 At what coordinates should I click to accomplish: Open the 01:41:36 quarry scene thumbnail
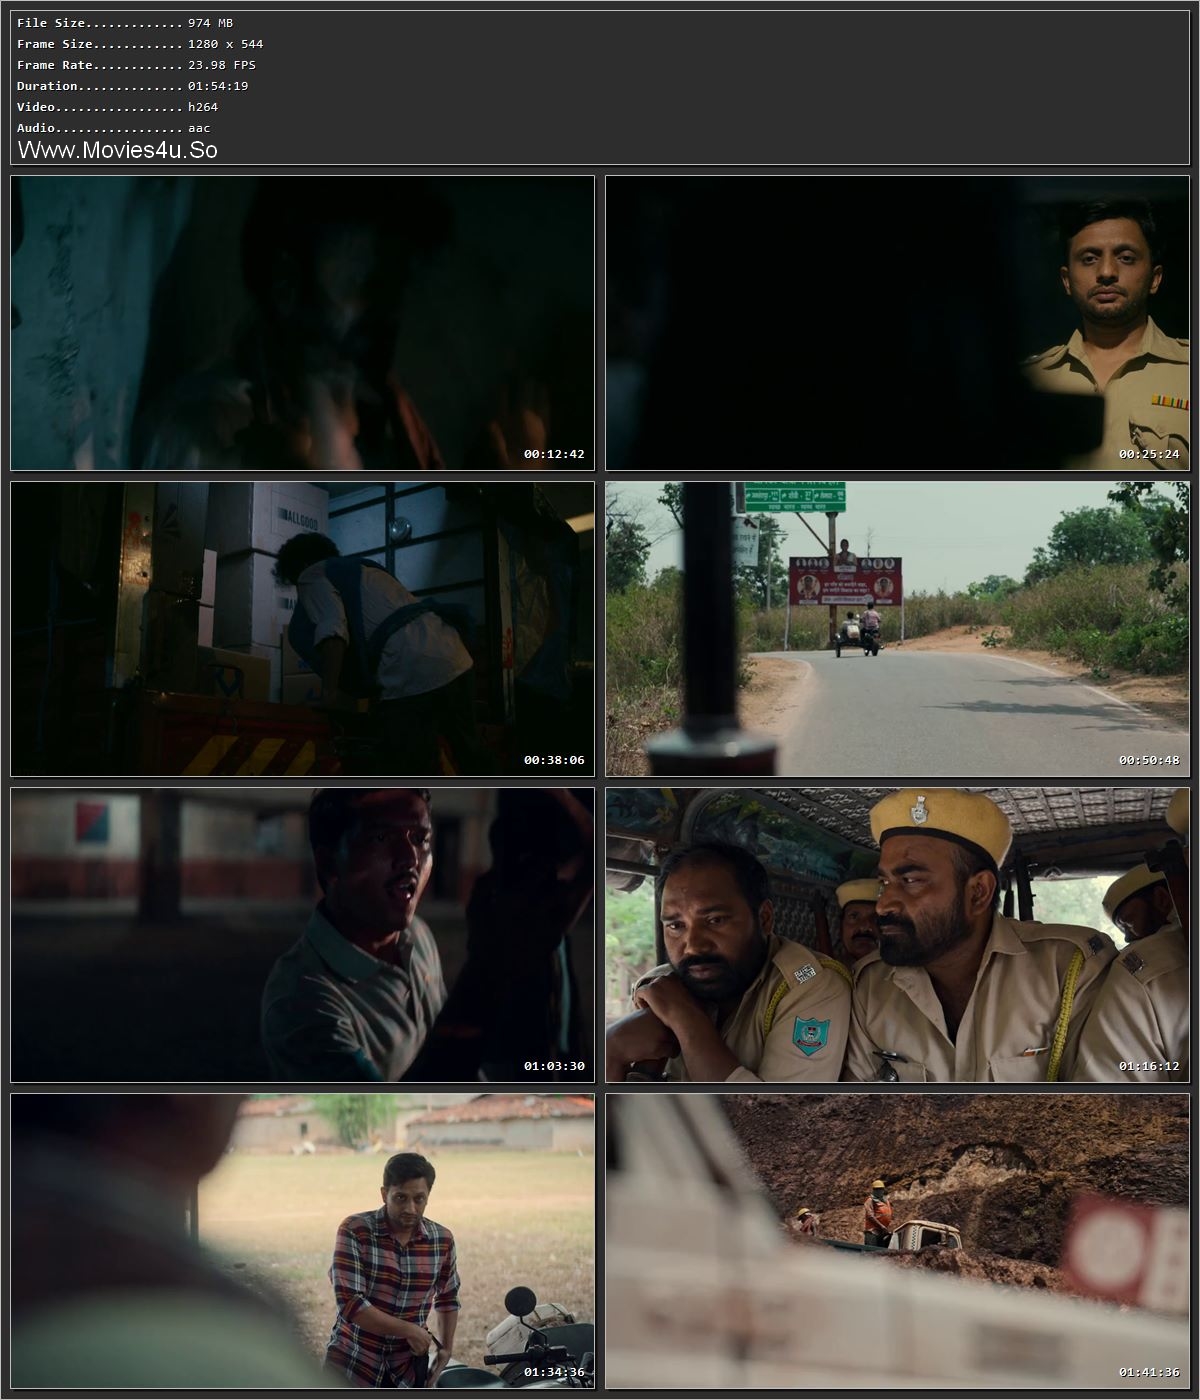click(x=895, y=1242)
